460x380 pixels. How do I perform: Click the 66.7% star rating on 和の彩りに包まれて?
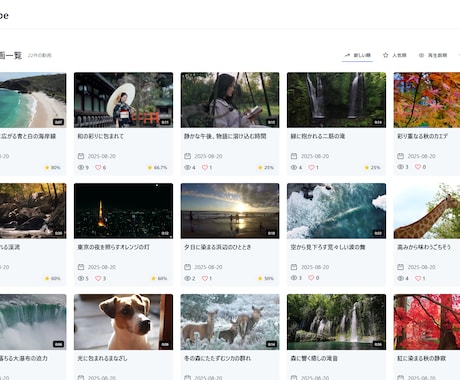157,168
